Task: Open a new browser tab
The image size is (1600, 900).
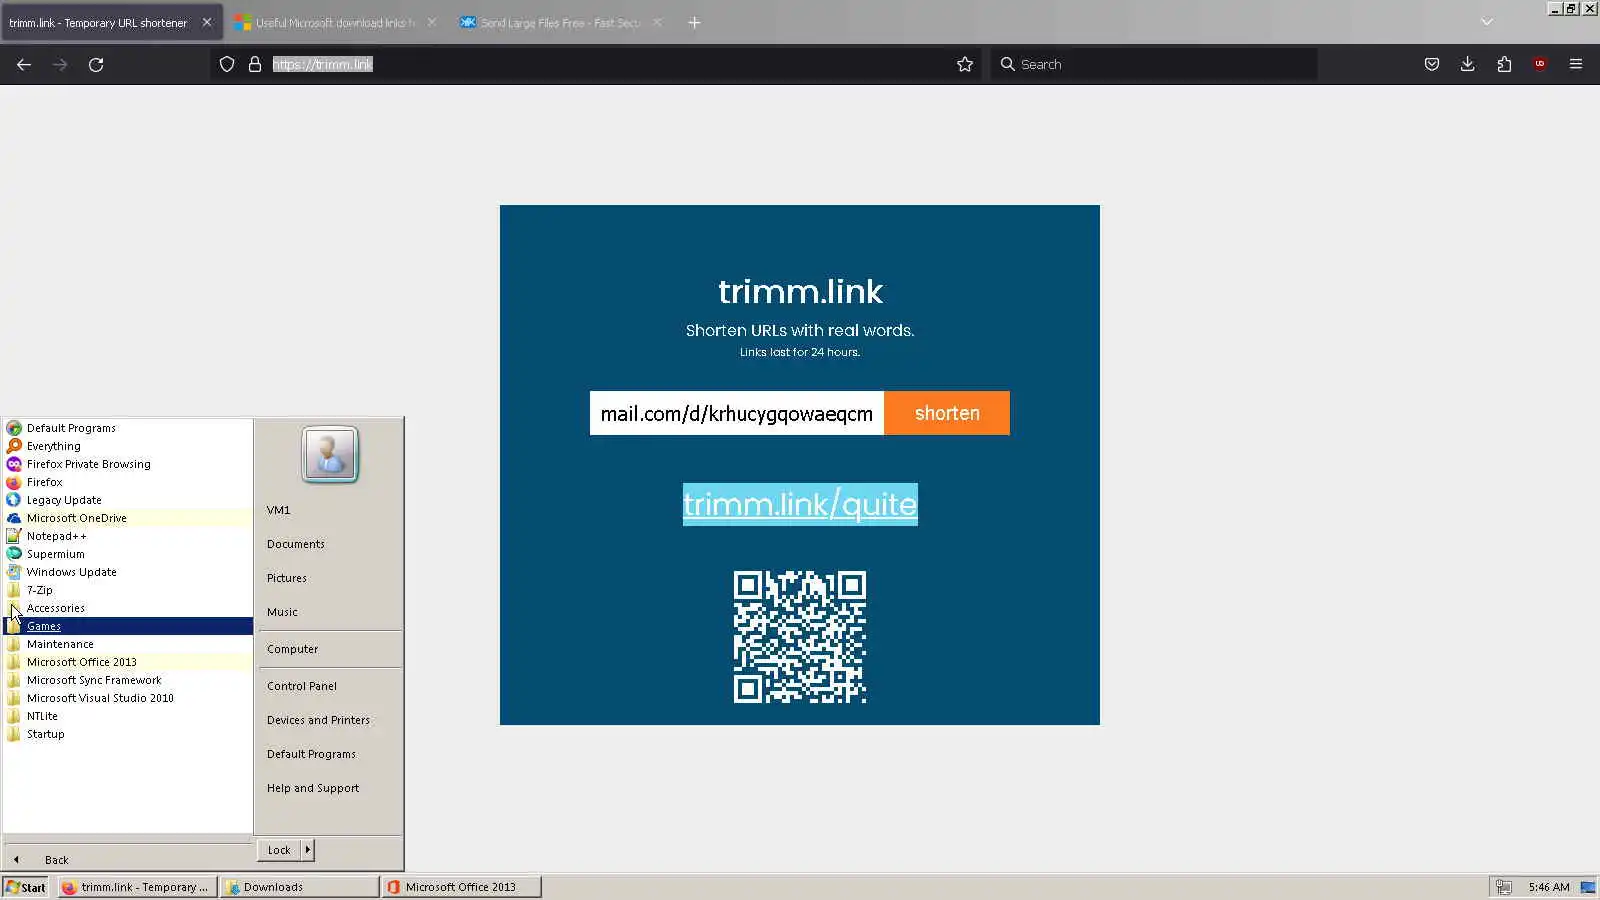Action: tap(694, 22)
